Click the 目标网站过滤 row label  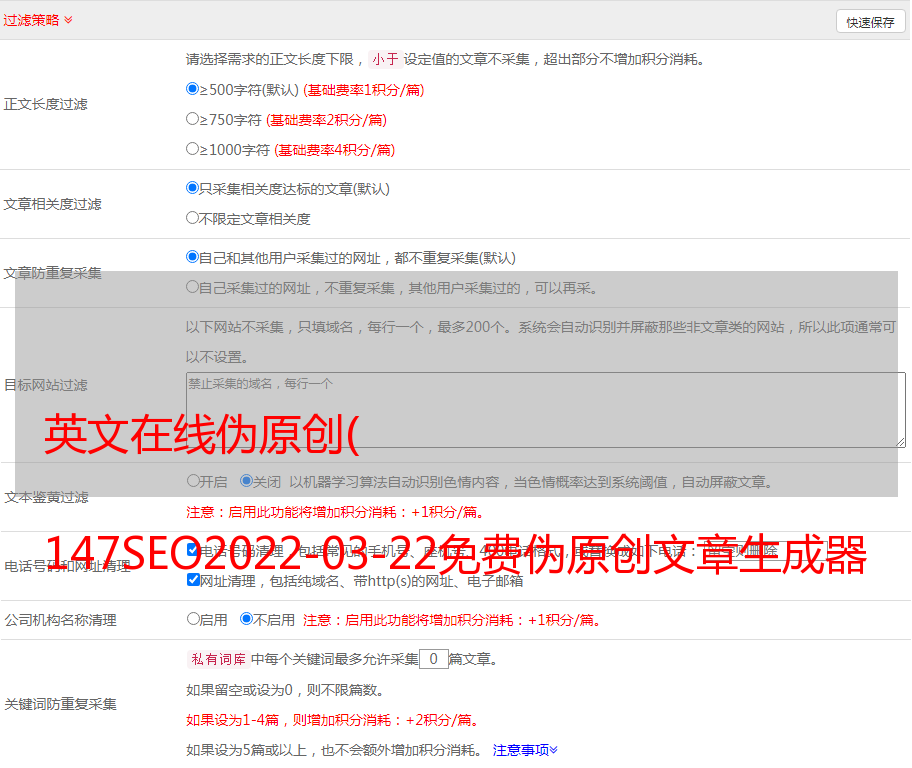tap(46, 385)
